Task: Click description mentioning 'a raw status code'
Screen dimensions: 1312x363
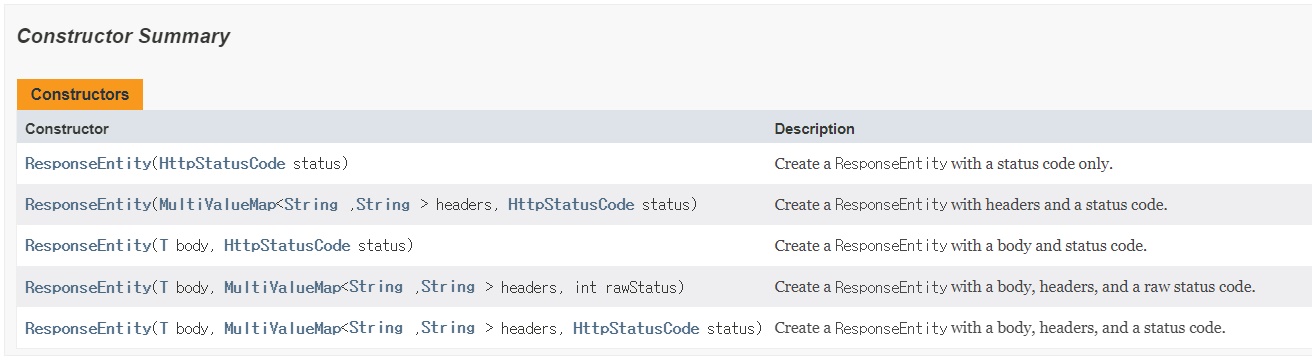Action: [1015, 287]
